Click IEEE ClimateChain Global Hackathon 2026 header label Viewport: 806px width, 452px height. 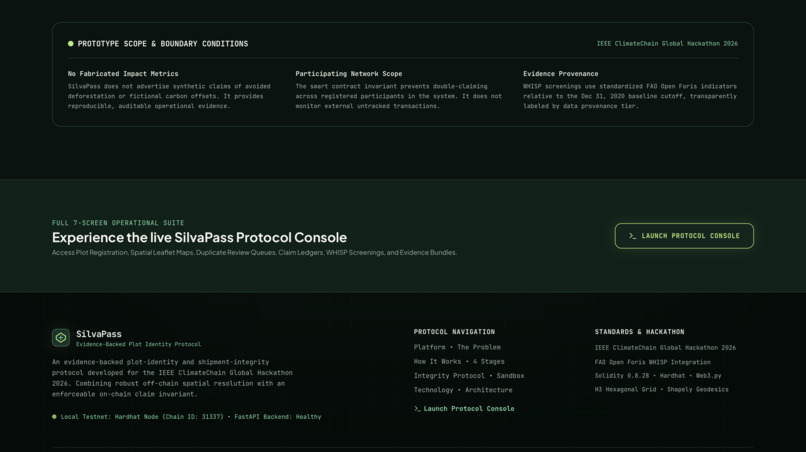click(667, 44)
